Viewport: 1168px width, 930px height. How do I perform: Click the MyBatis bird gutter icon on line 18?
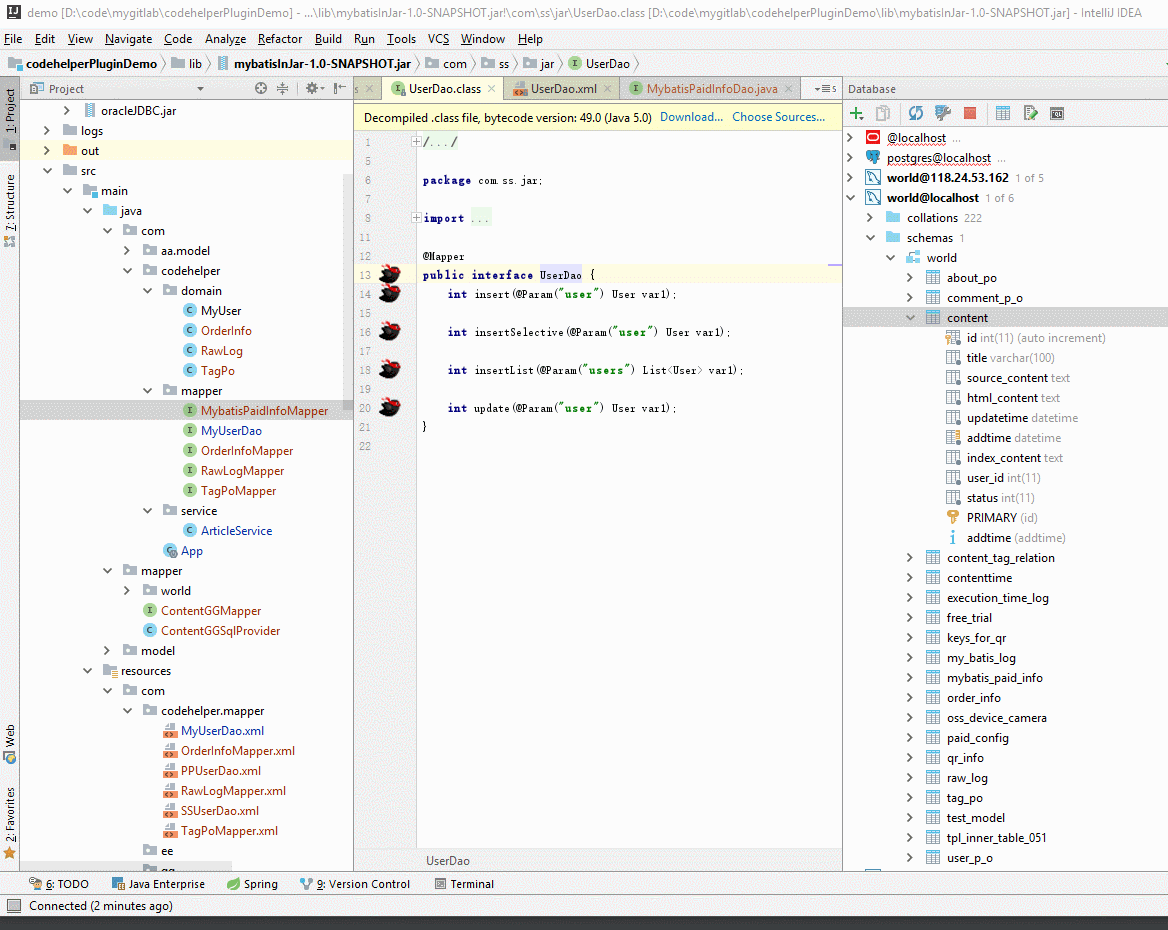[x=390, y=369]
